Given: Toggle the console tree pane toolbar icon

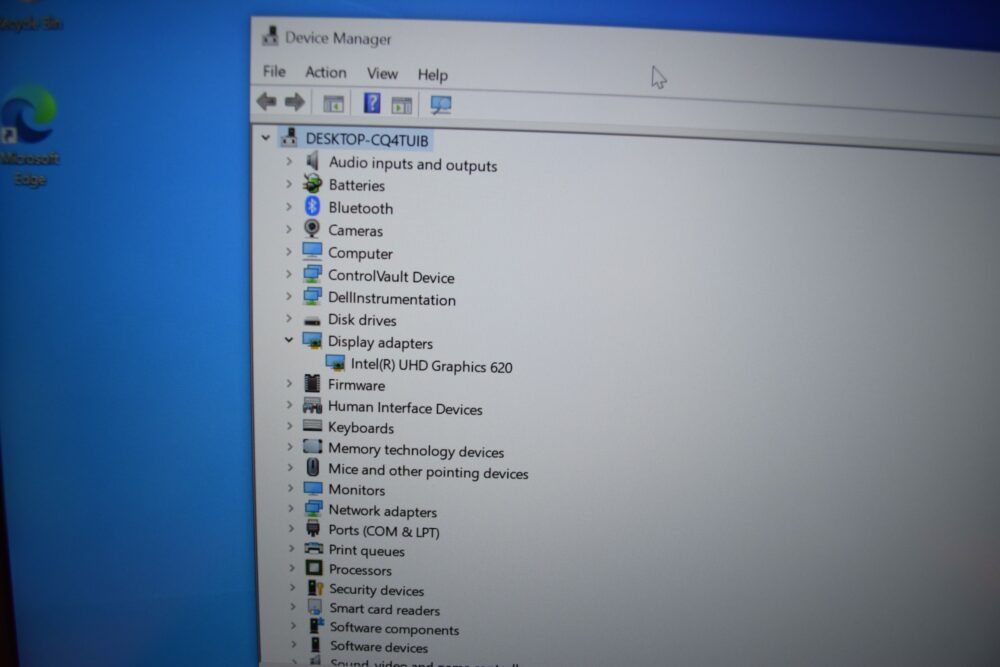Looking at the screenshot, I should pos(333,103).
